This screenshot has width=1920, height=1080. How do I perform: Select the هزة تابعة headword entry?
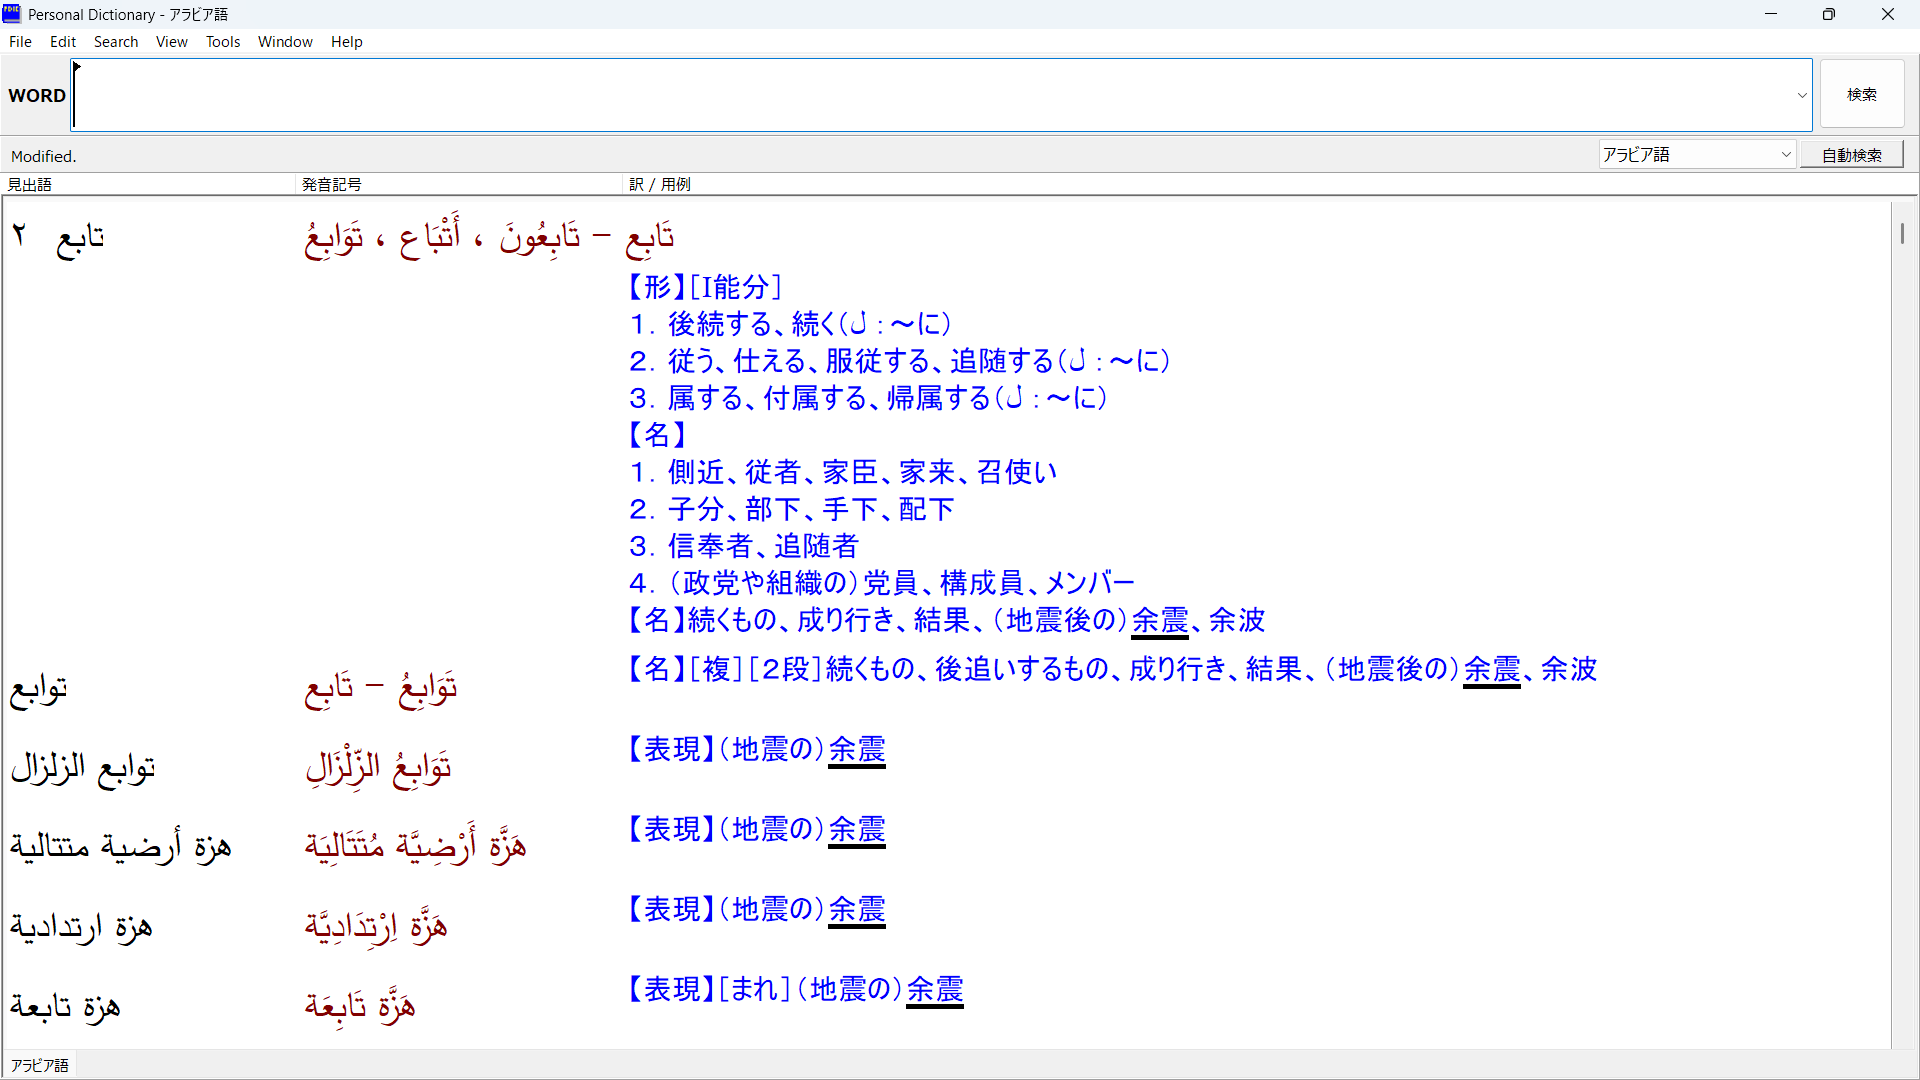(x=65, y=1007)
